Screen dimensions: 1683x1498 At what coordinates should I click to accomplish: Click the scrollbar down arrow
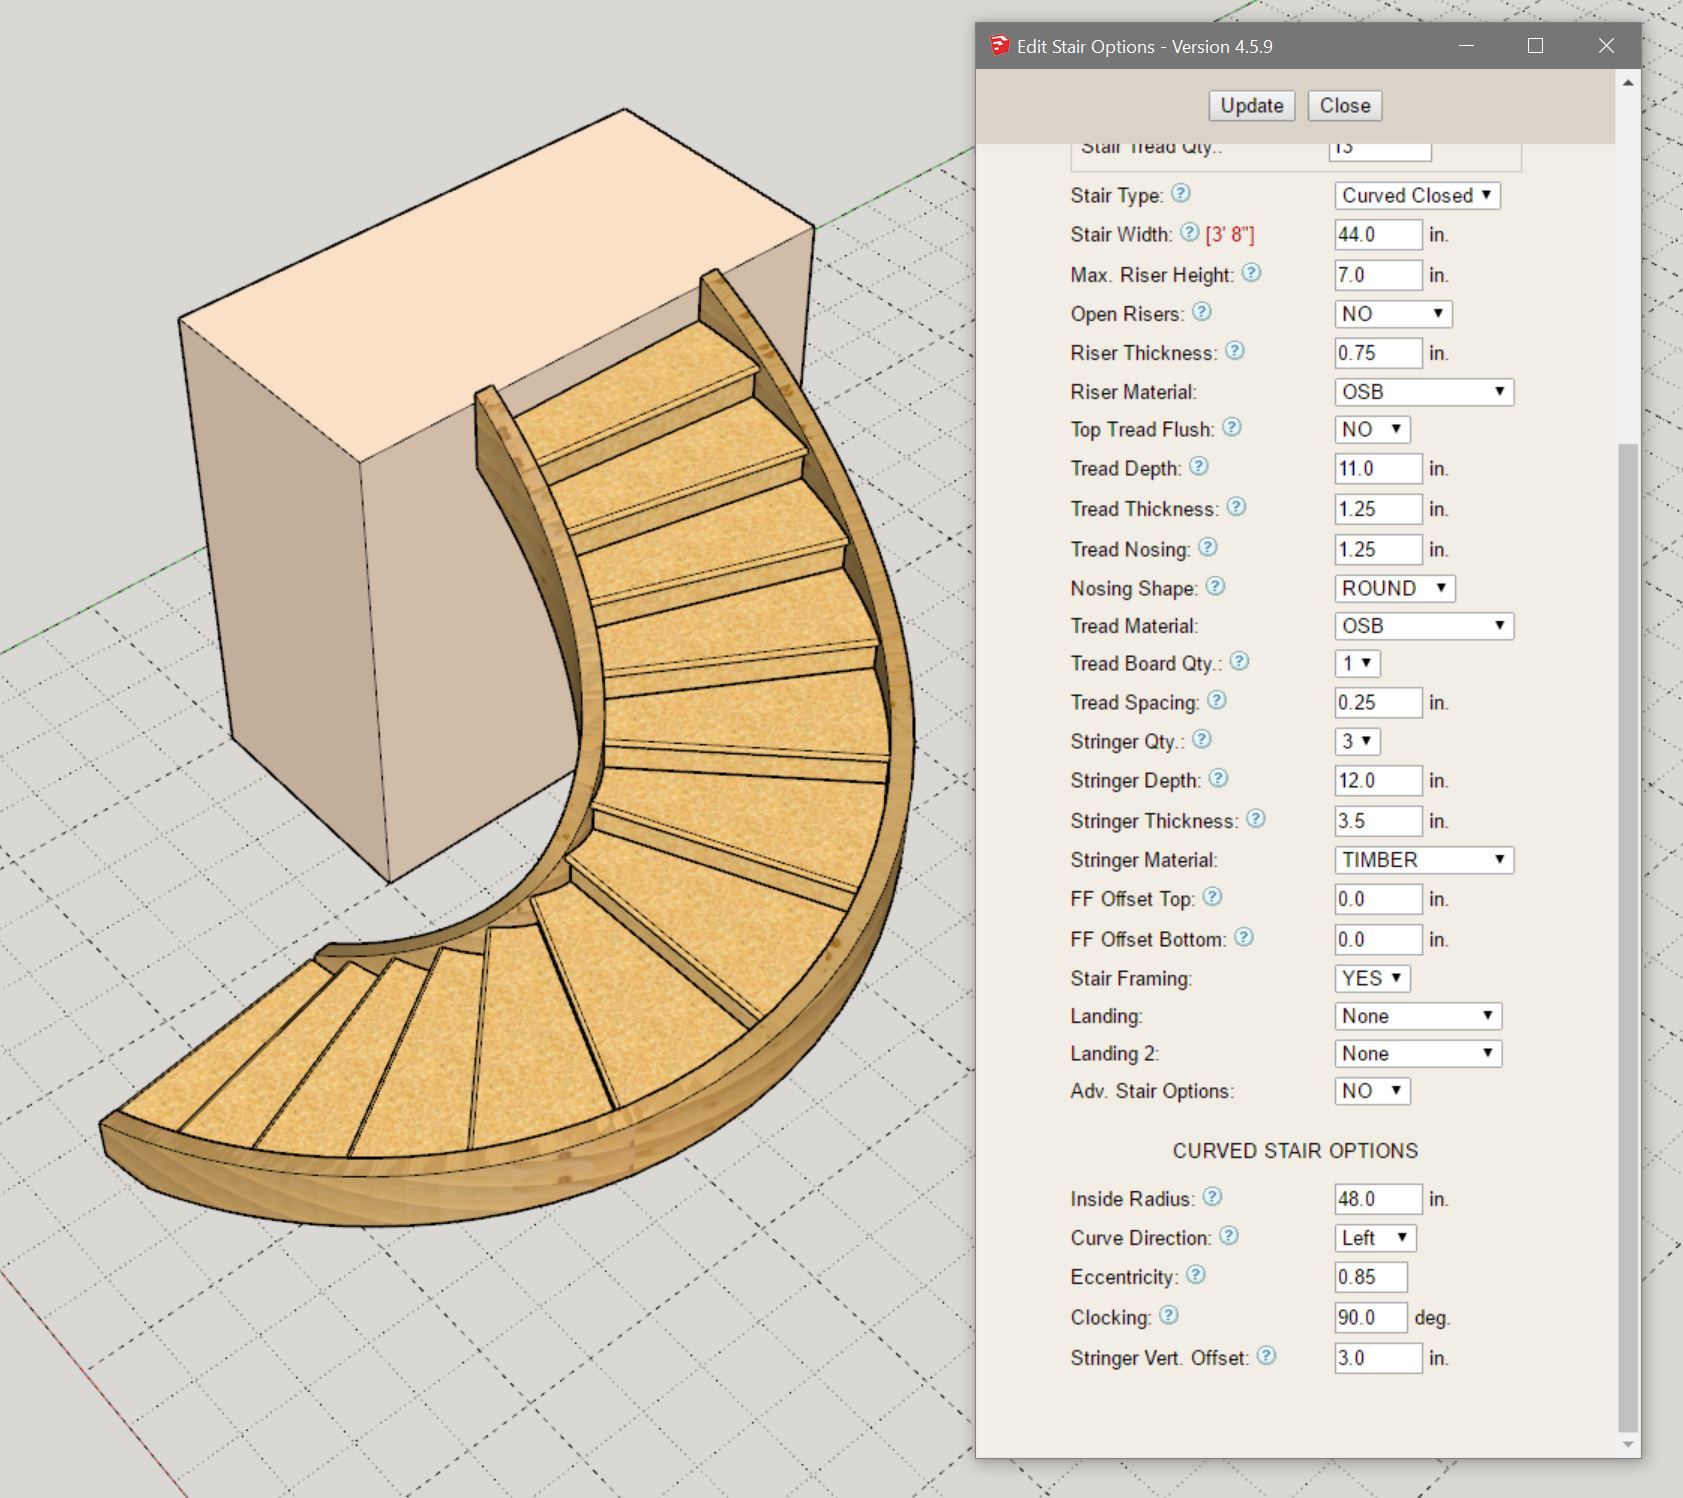[x=1628, y=1444]
